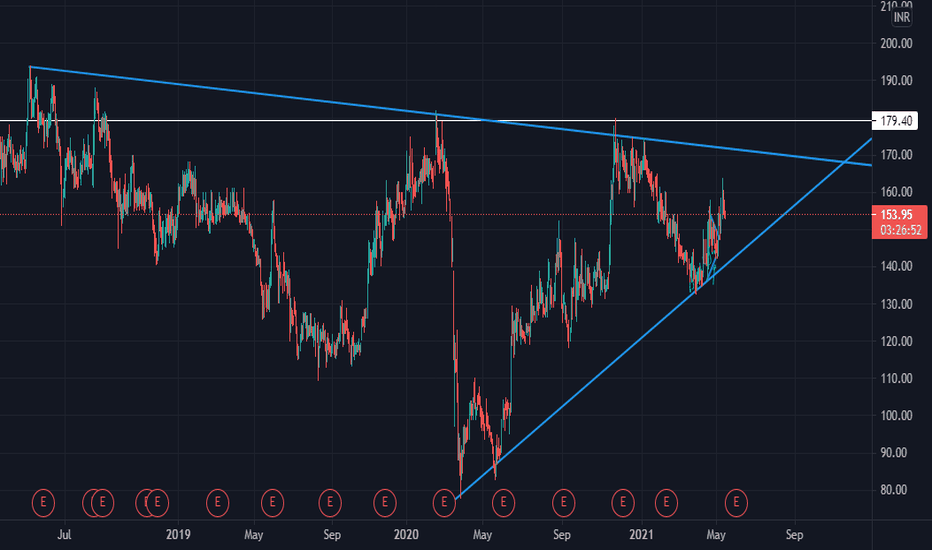Image resolution: width=932 pixels, height=550 pixels.
Task: Click the 2020 label on time axis
Action: (x=406, y=535)
